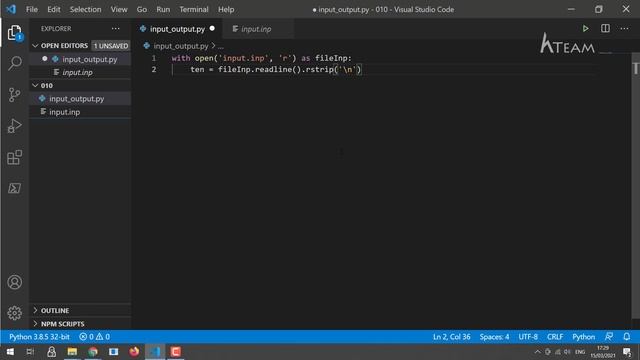Open the Selection menu
The height and width of the screenshot is (360, 640).
[85, 9]
